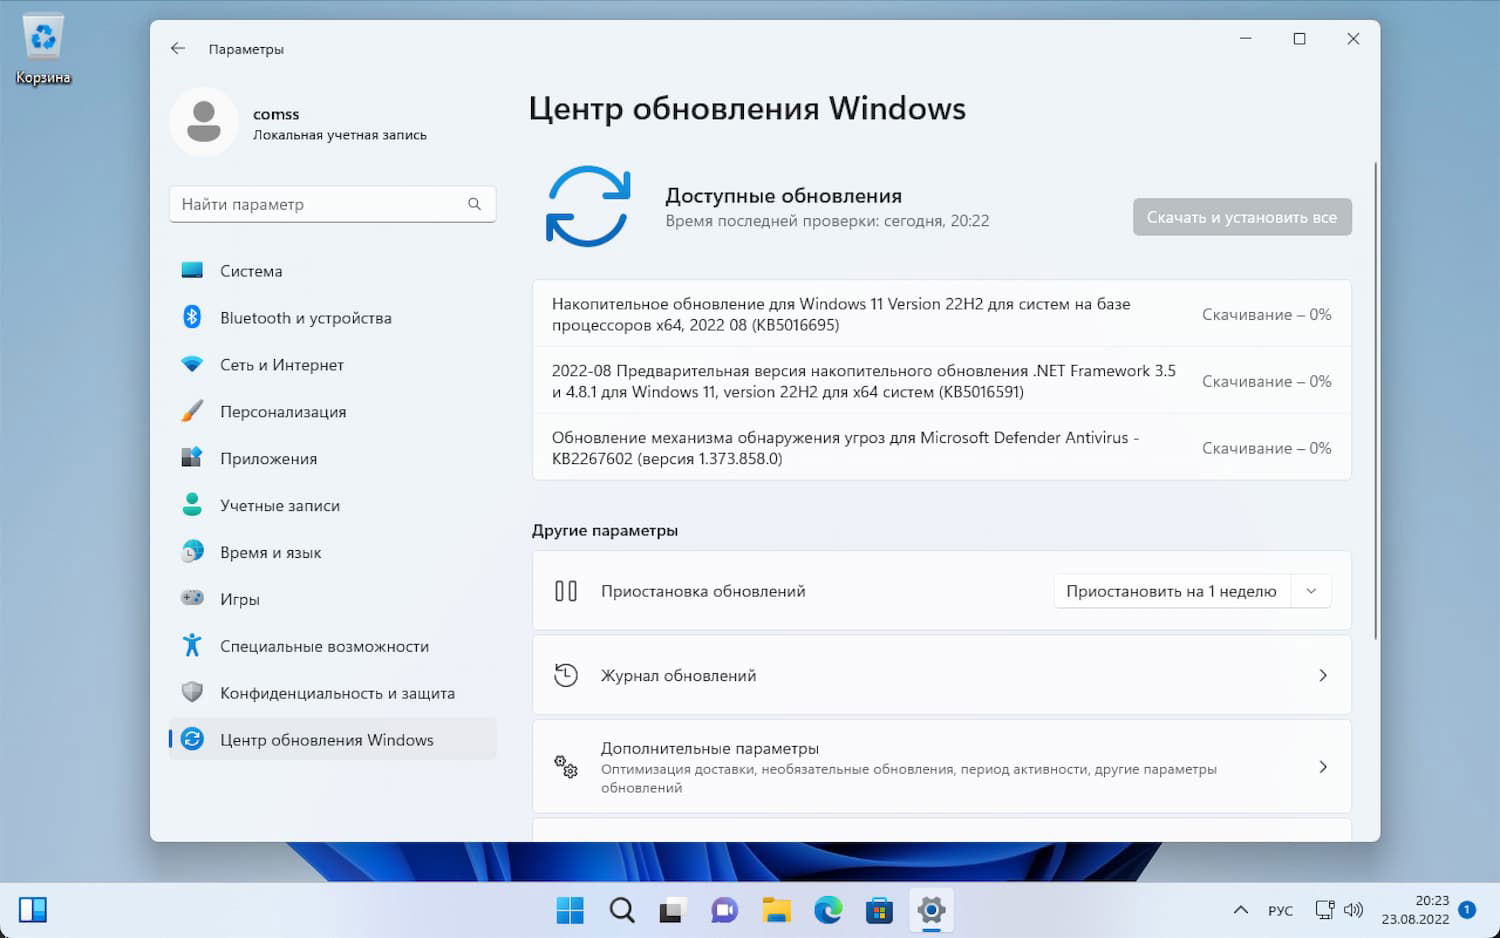
Task: Click in the Найти параметр search field
Action: pos(332,204)
